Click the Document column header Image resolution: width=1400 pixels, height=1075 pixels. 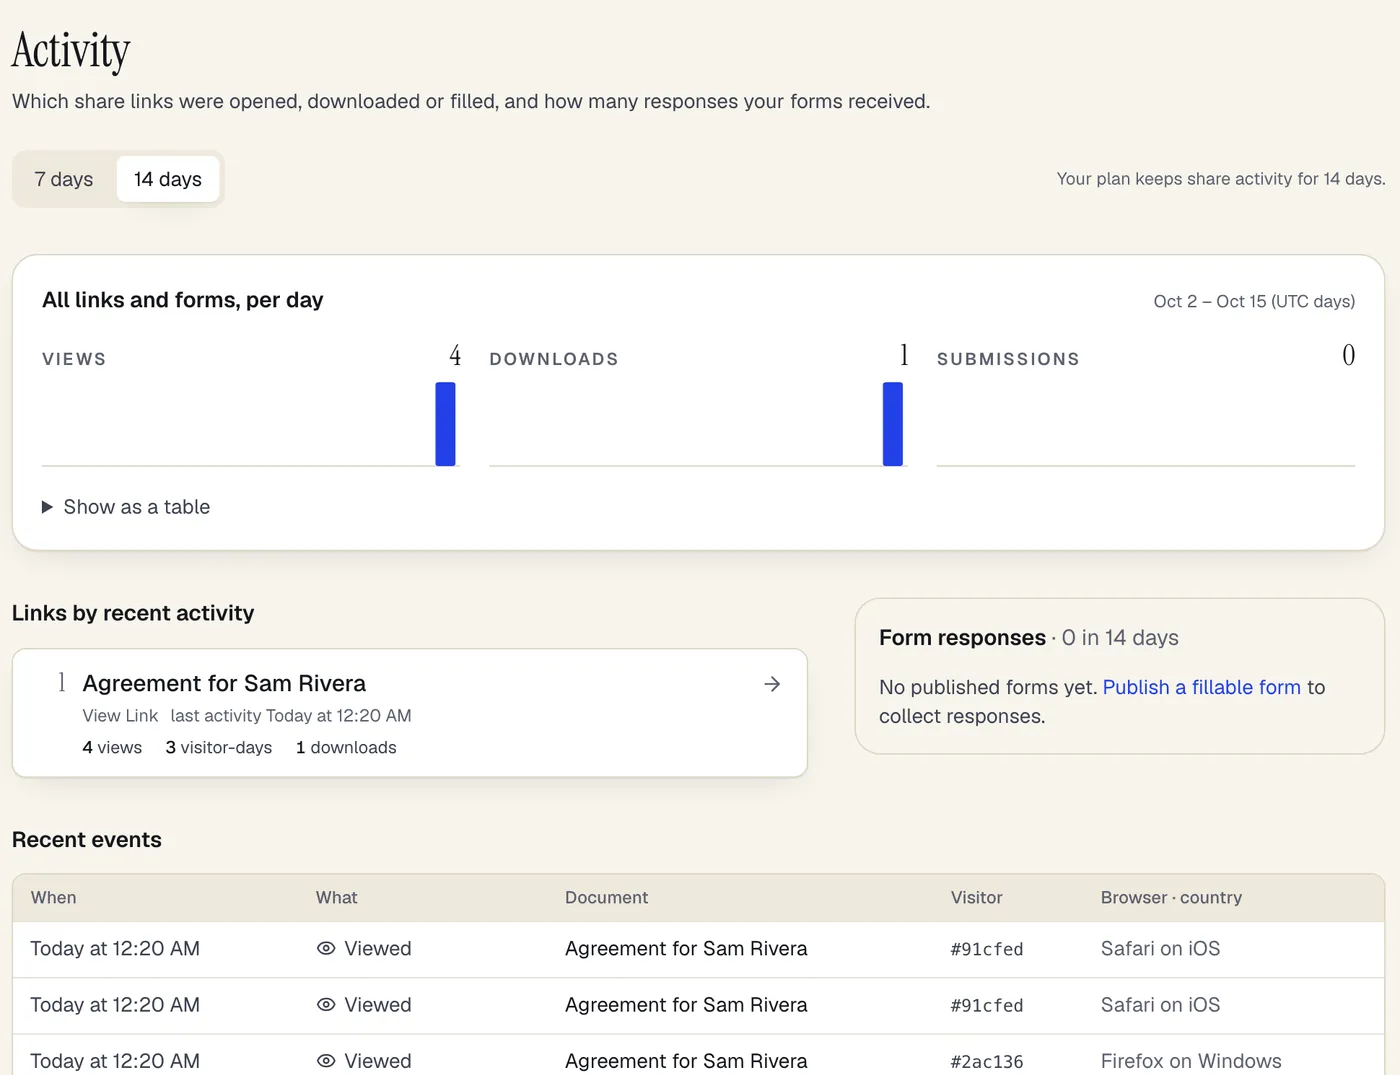[607, 898]
